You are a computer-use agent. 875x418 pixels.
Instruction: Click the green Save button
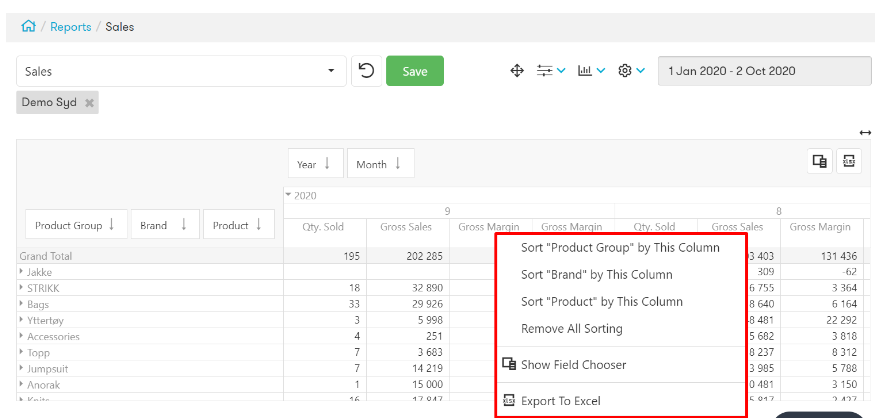point(415,71)
